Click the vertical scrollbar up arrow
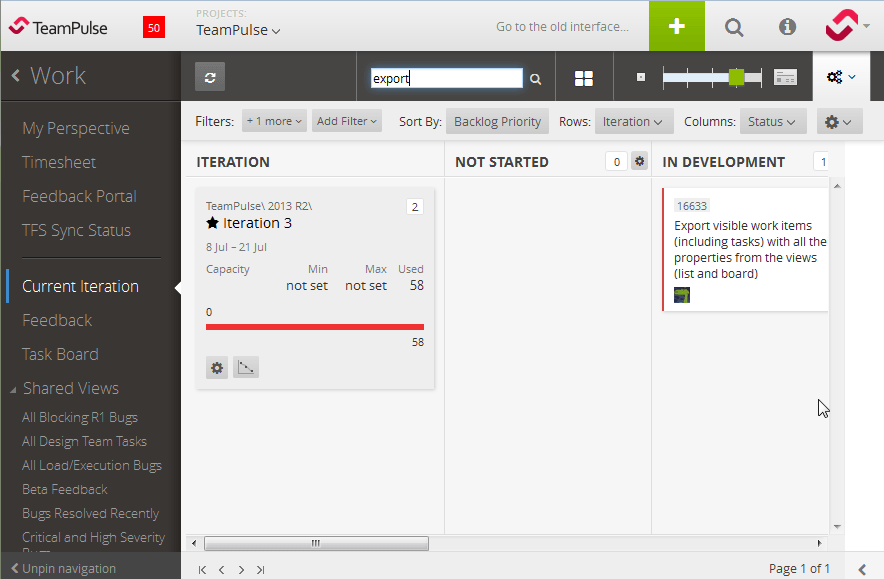This screenshot has height=579, width=884. click(x=837, y=186)
